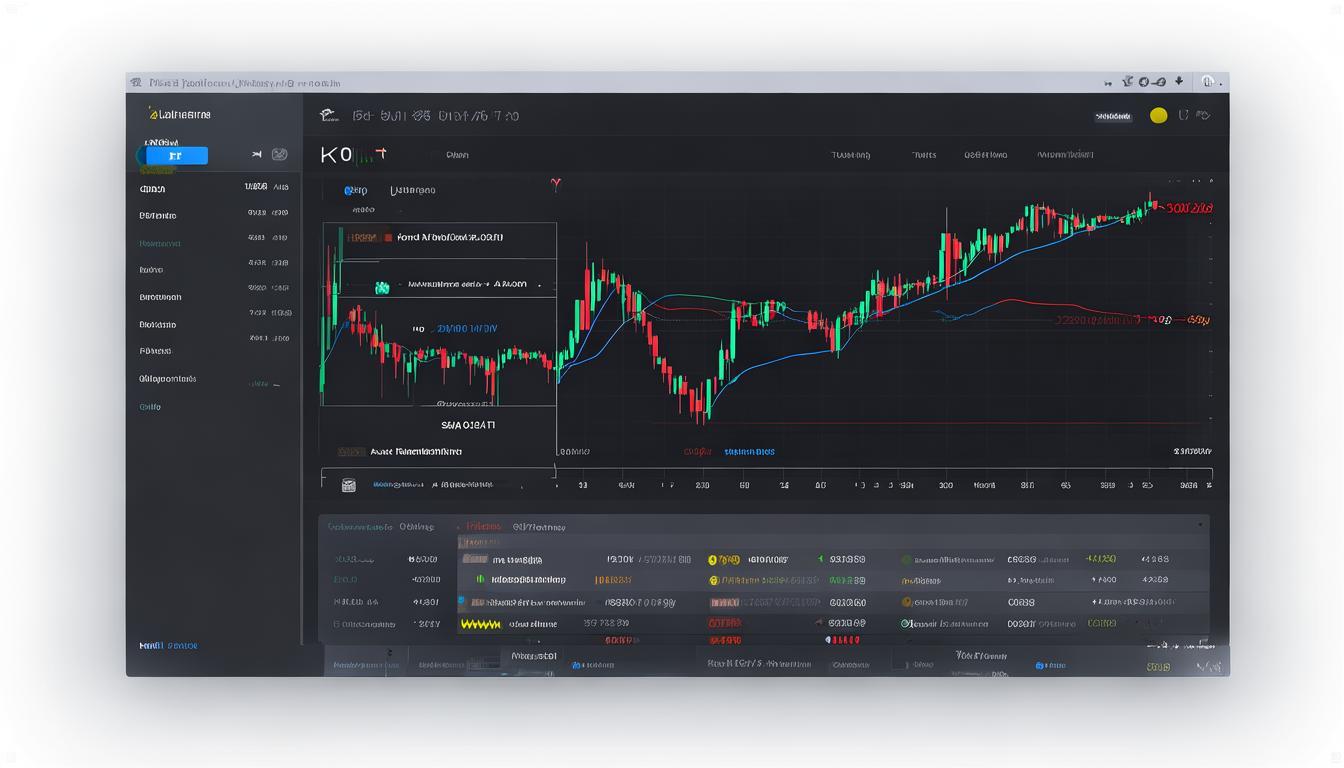Open the blue Gilfo link in the sidebar list
Viewport: 1344px width, 768px height.
coord(150,407)
